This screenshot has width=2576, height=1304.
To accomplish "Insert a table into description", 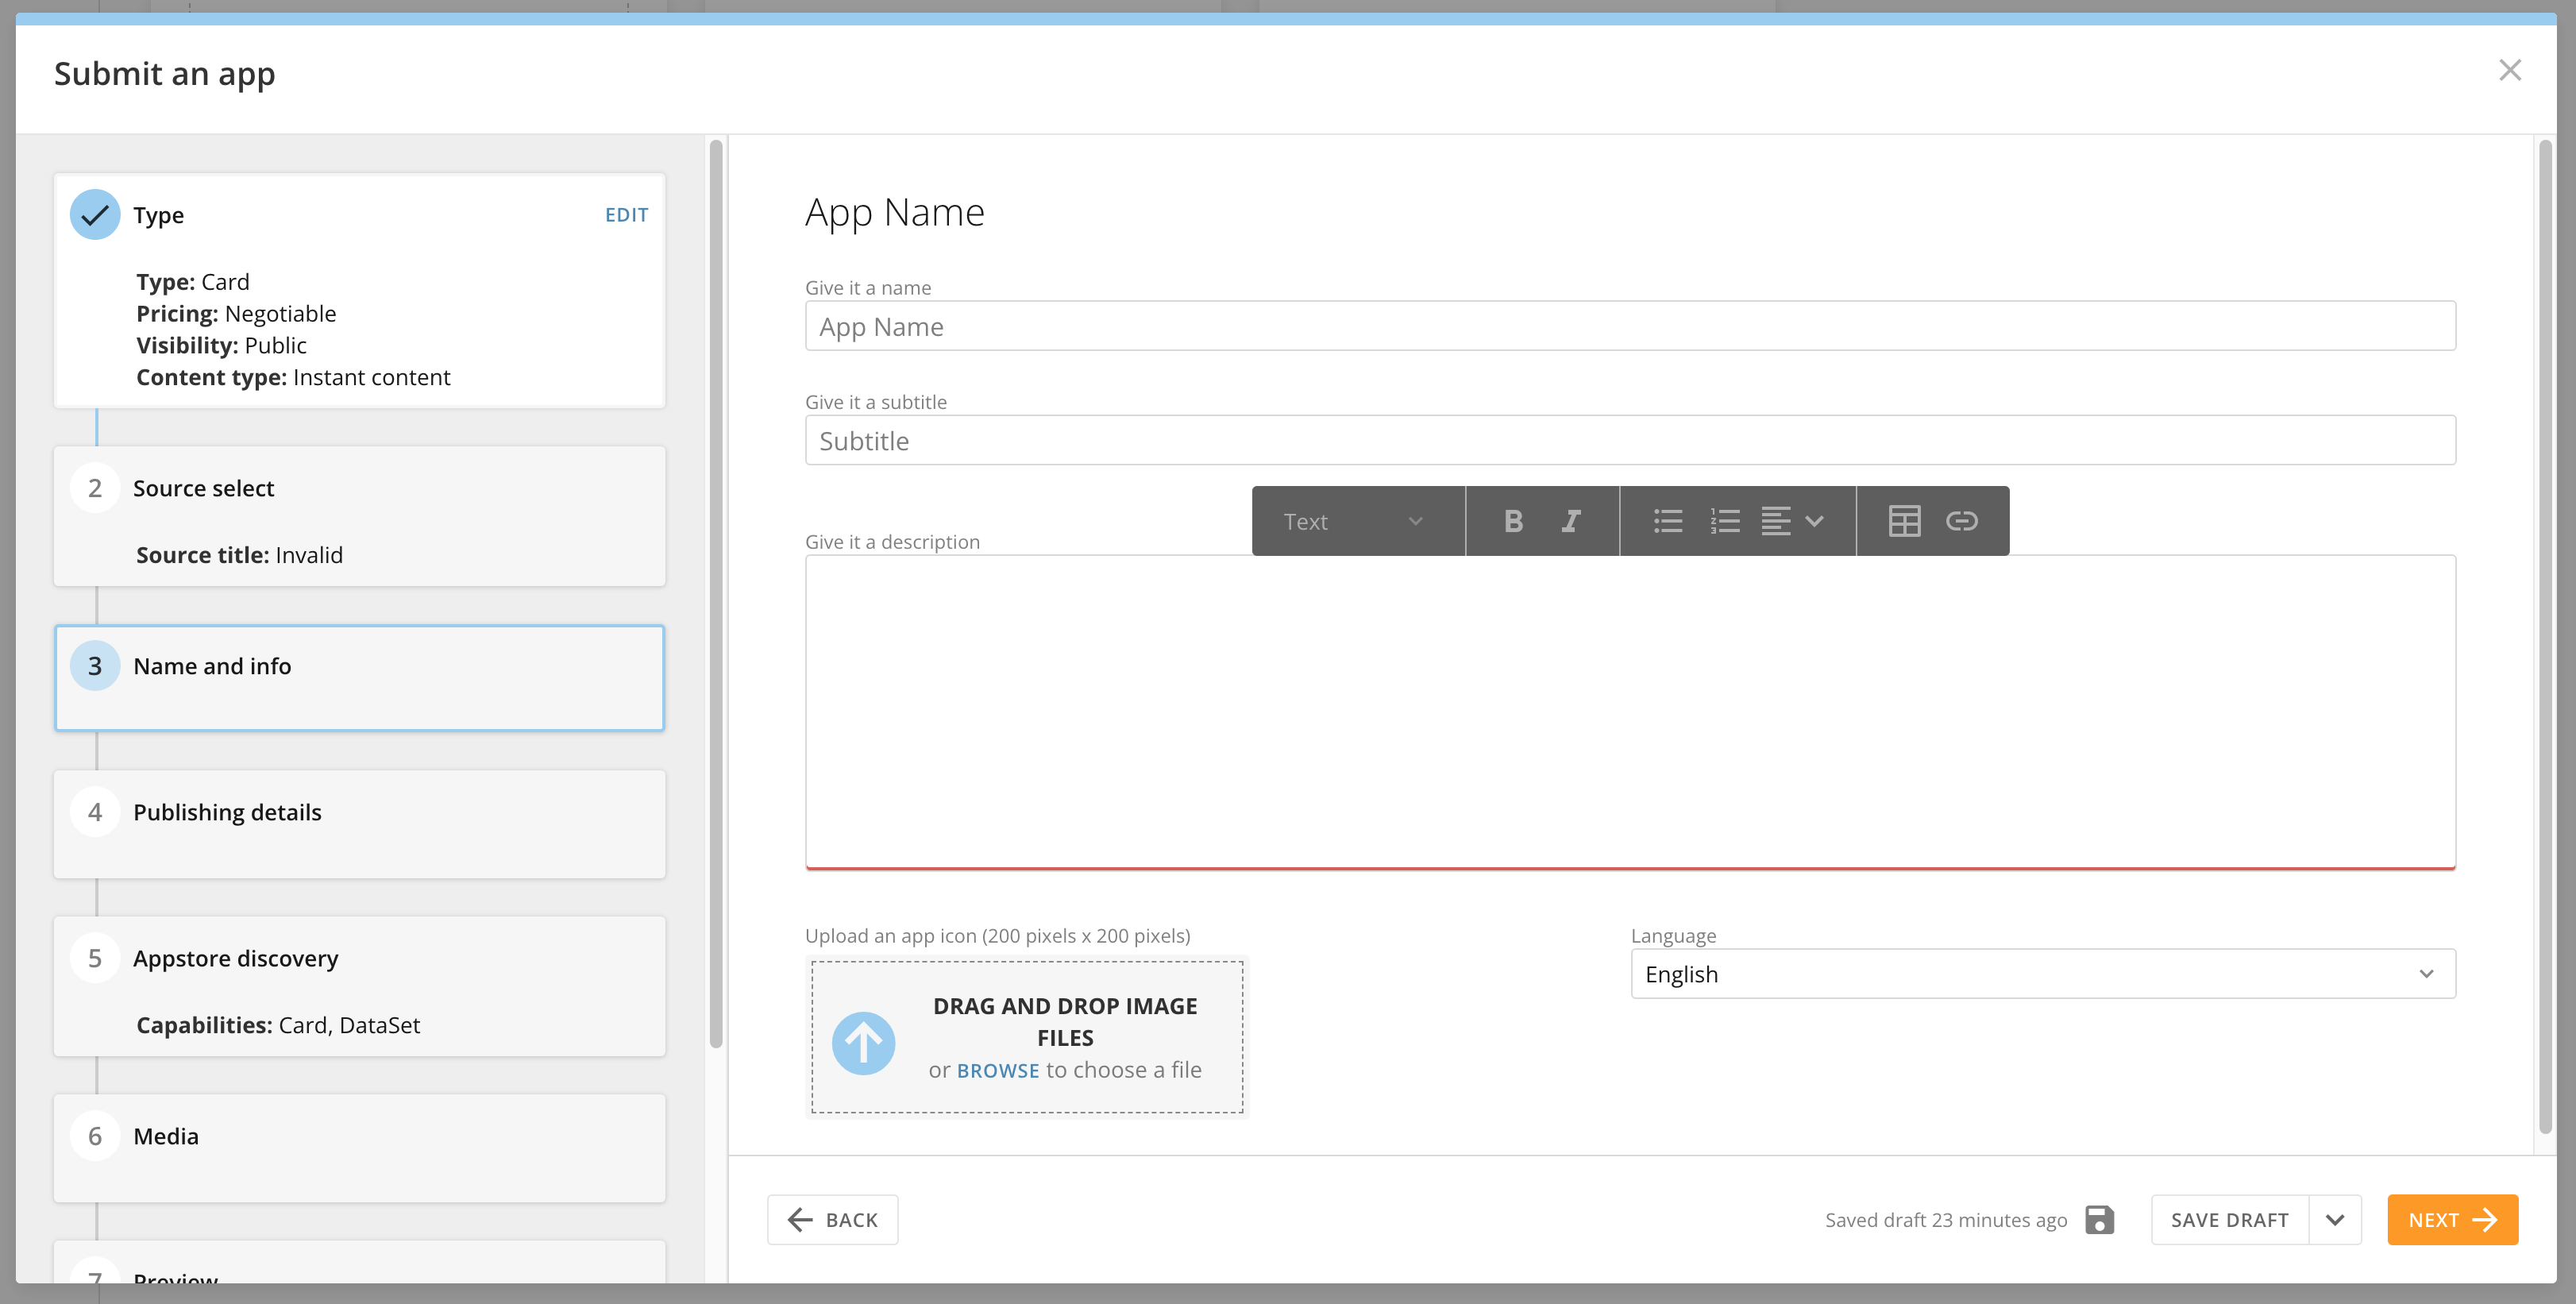I will click(1904, 521).
